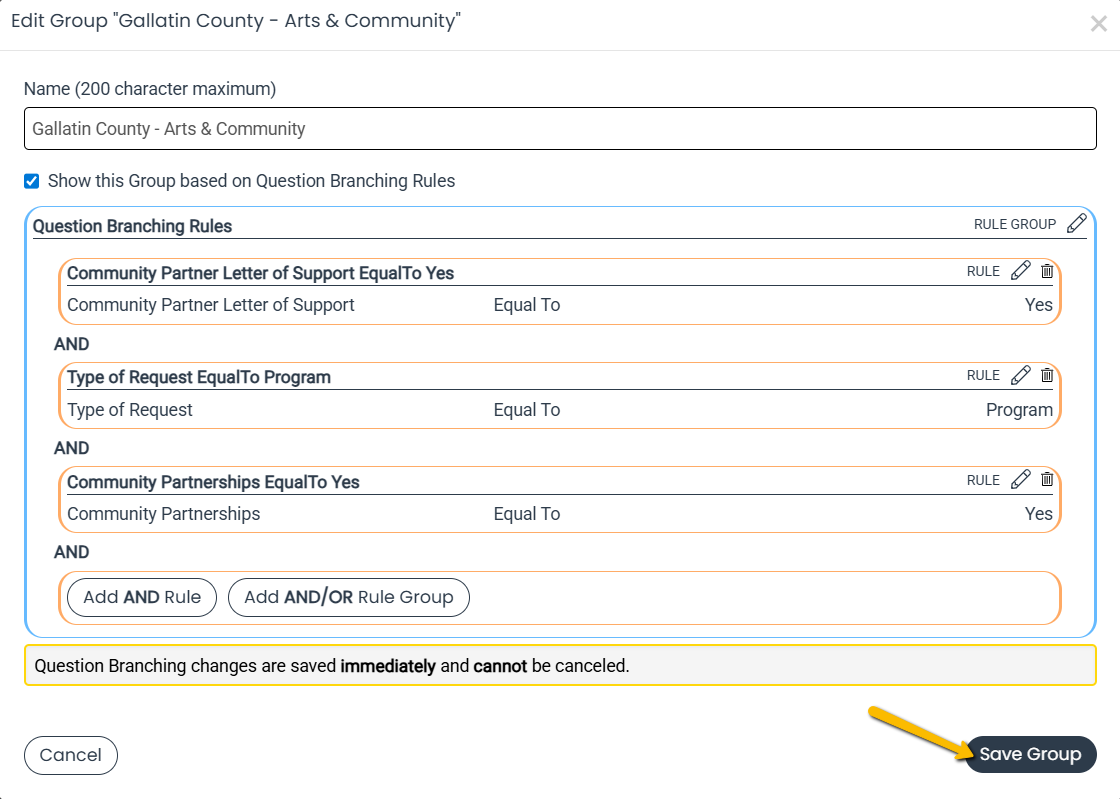
Task: Click 'Equal To' in the Type of Request rule
Action: pos(527,410)
